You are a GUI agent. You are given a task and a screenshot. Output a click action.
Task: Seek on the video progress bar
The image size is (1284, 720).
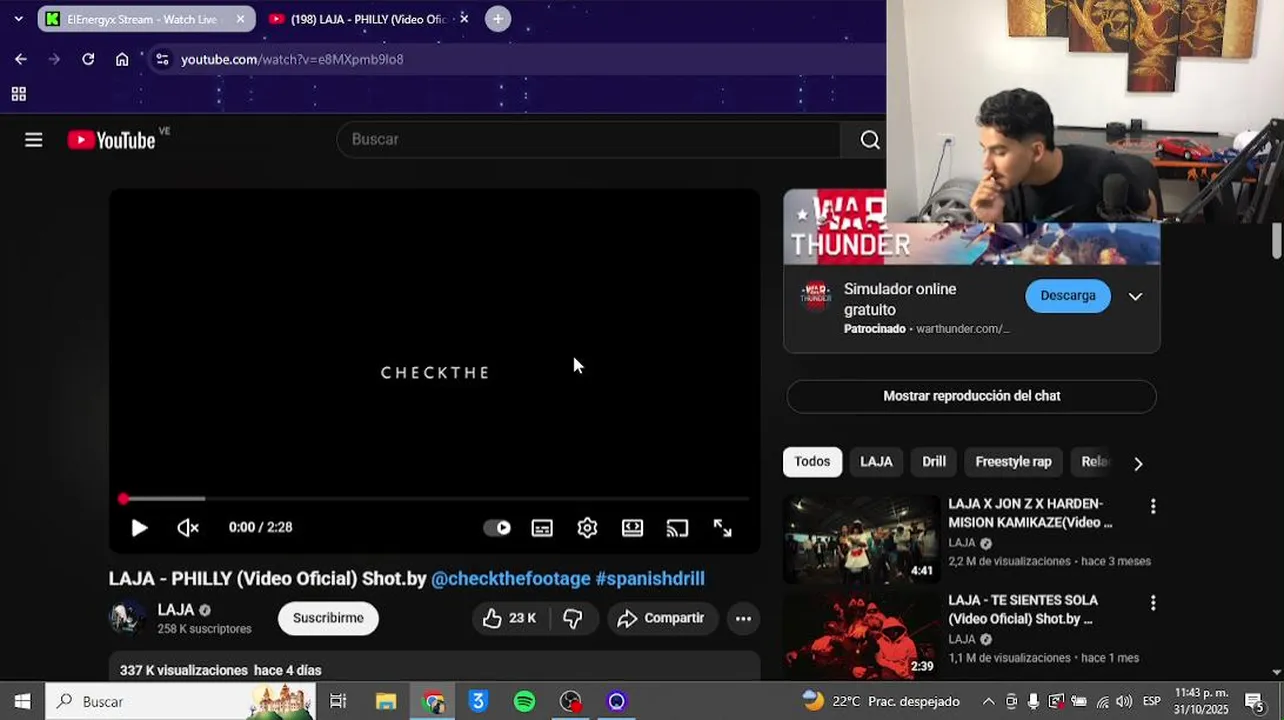(x=435, y=498)
